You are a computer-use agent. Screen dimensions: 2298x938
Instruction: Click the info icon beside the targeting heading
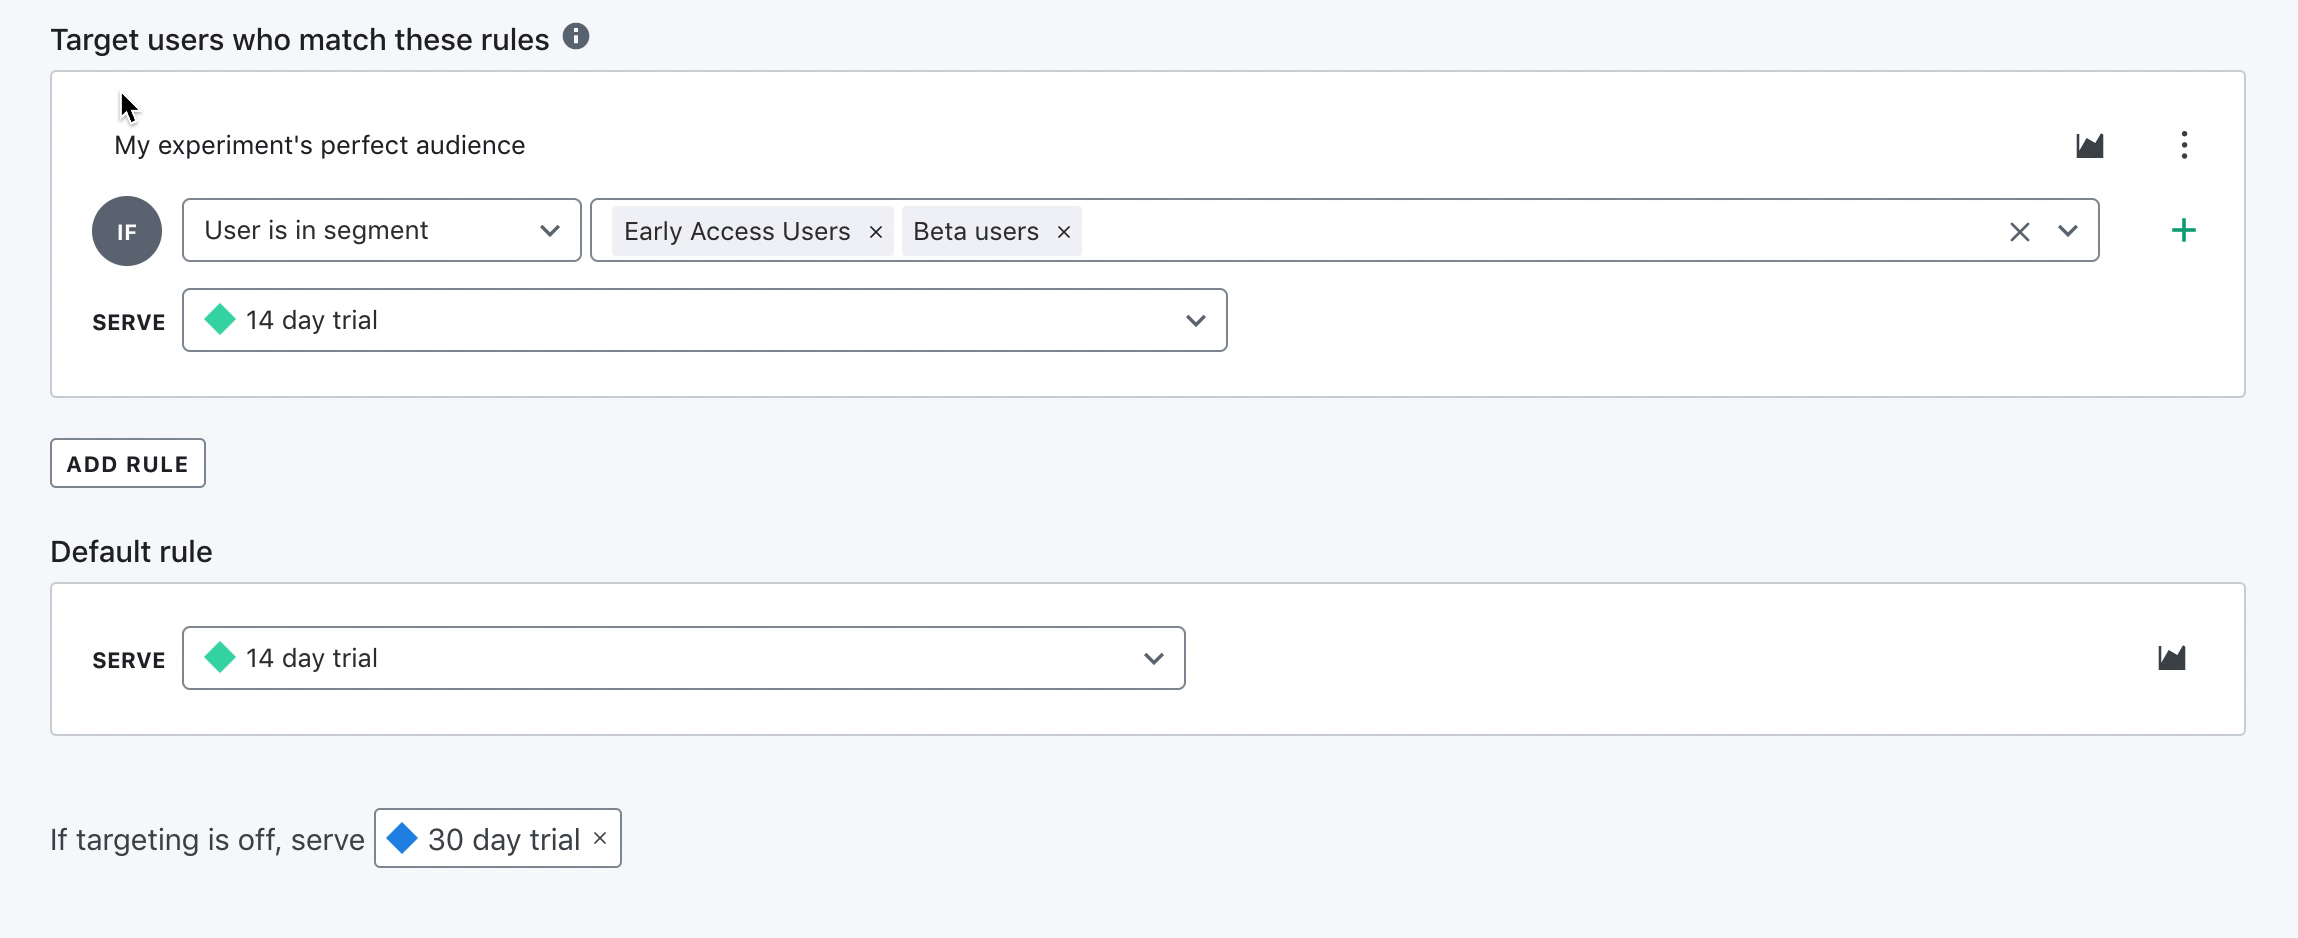(x=575, y=36)
